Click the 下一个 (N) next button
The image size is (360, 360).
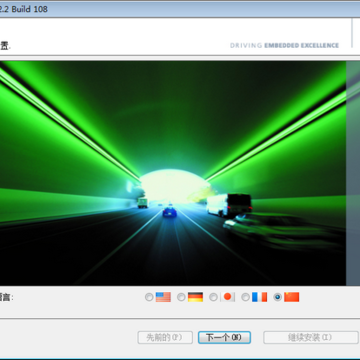pyautogui.click(x=224, y=337)
